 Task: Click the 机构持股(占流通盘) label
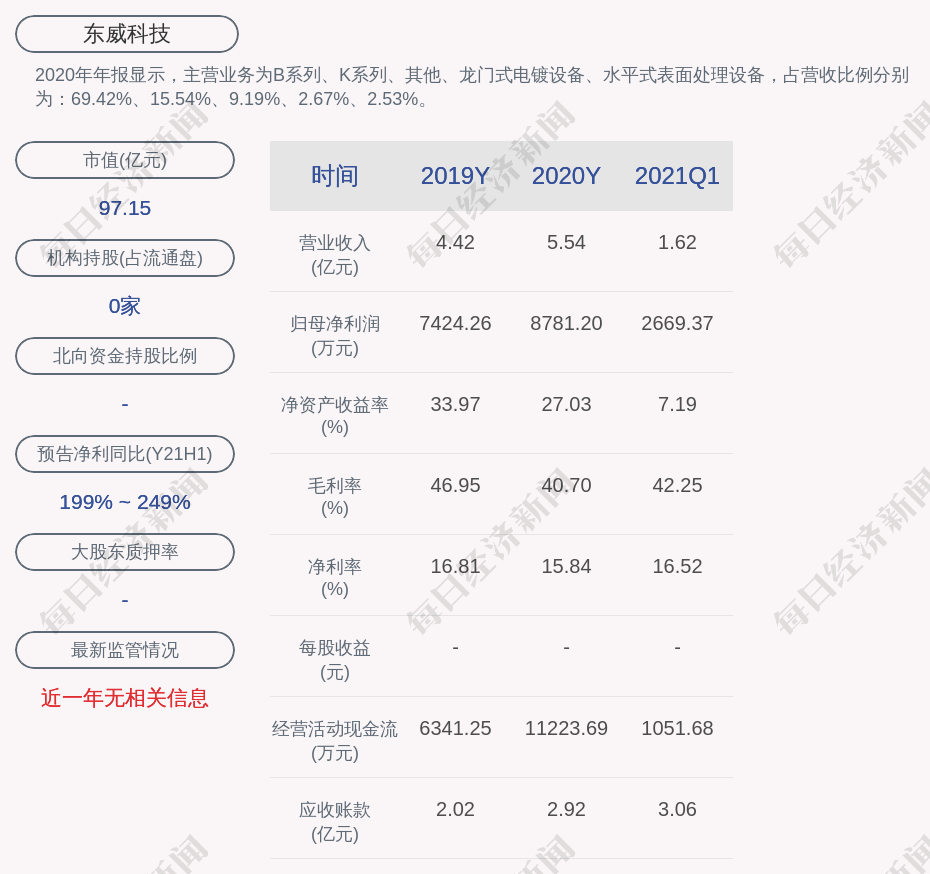pos(125,258)
